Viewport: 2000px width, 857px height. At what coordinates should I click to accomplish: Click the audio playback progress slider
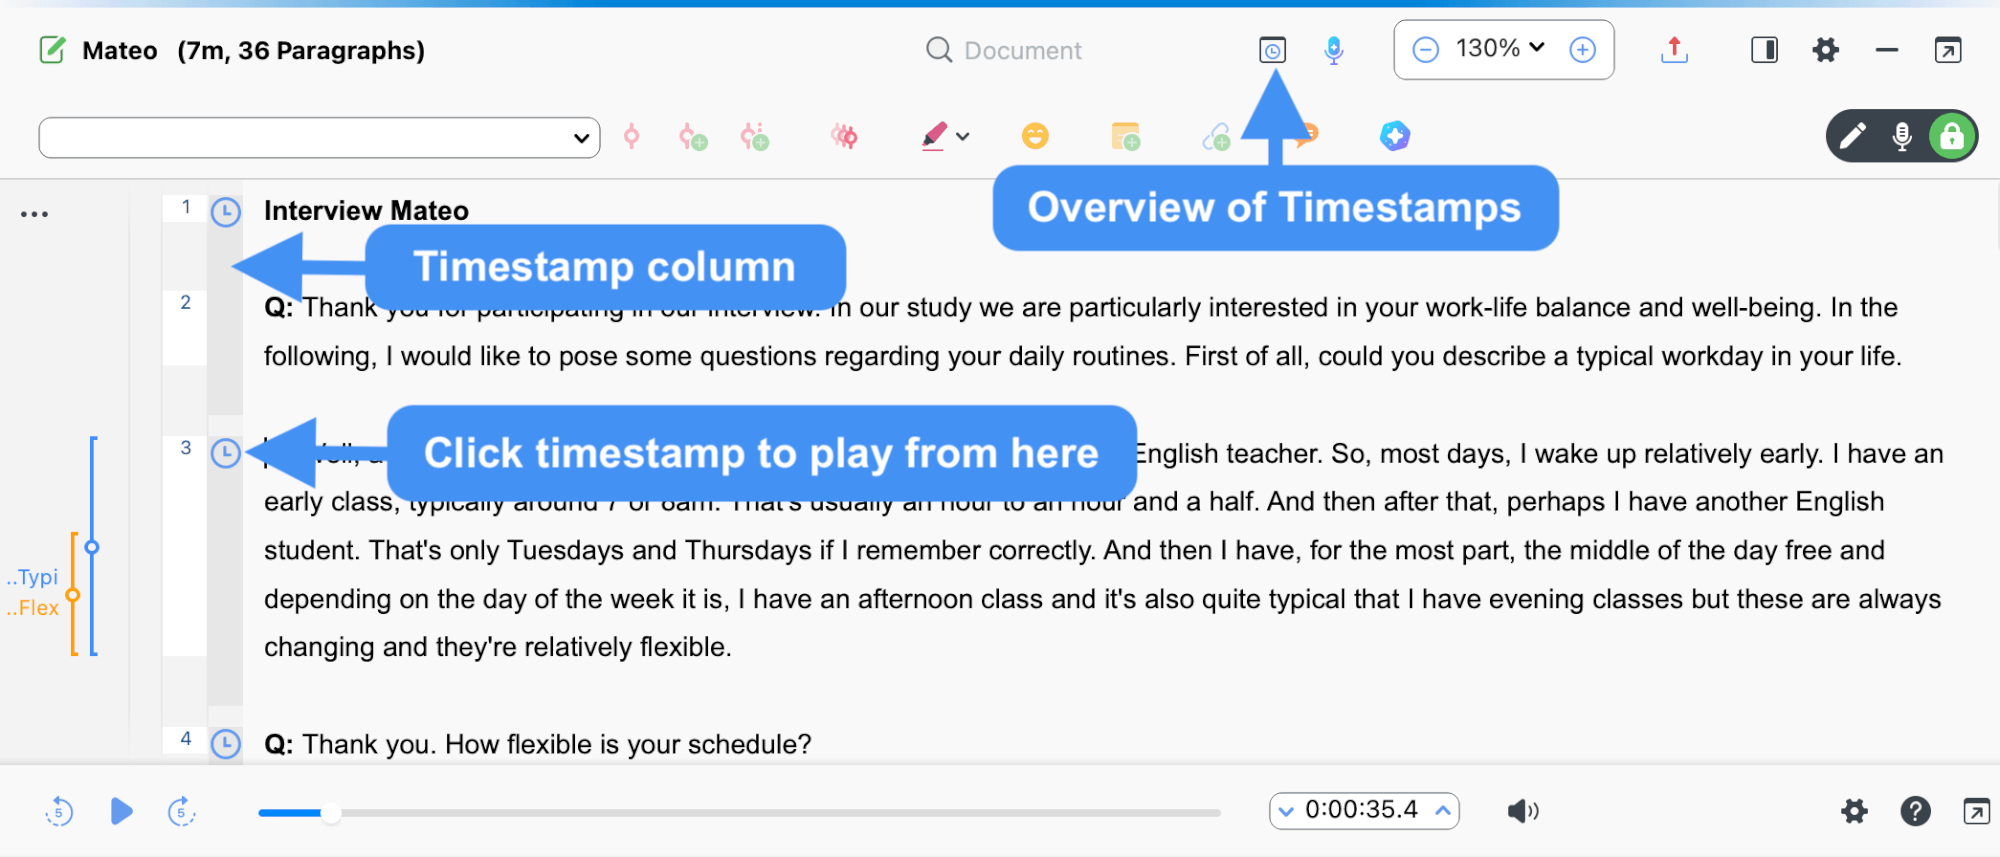739,813
